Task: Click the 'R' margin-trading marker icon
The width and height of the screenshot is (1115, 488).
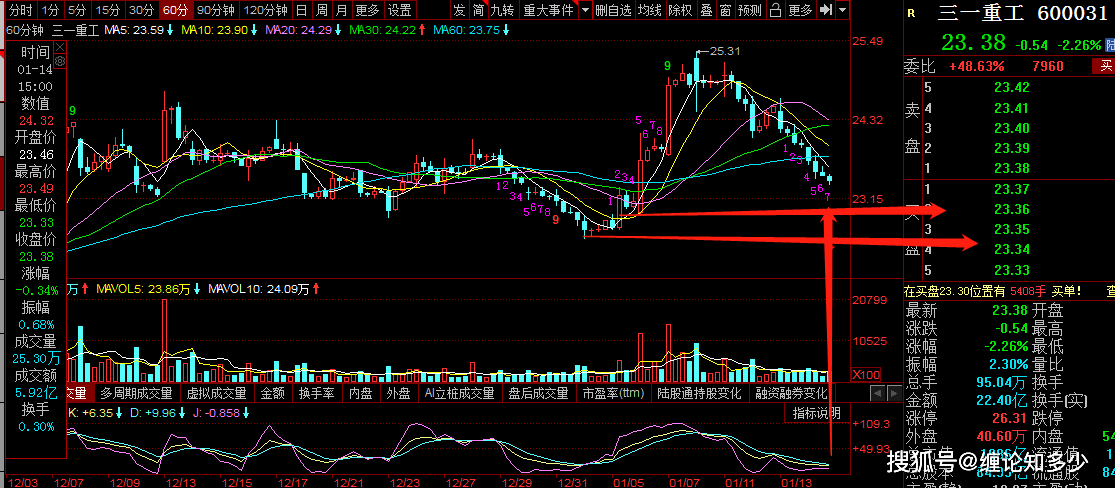Action: [910, 14]
